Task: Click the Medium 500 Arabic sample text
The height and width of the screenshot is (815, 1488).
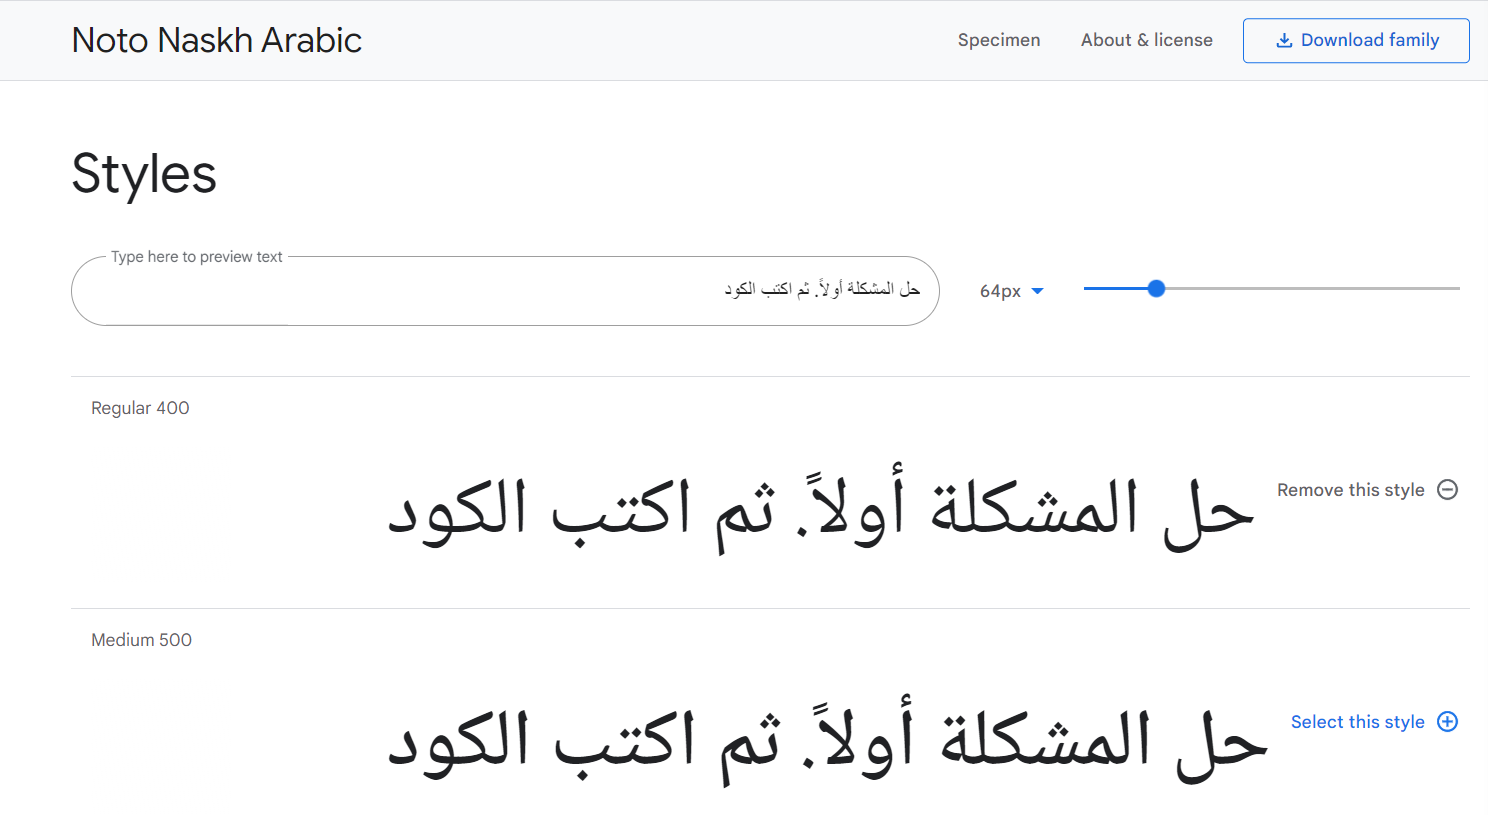Action: [x=827, y=742]
